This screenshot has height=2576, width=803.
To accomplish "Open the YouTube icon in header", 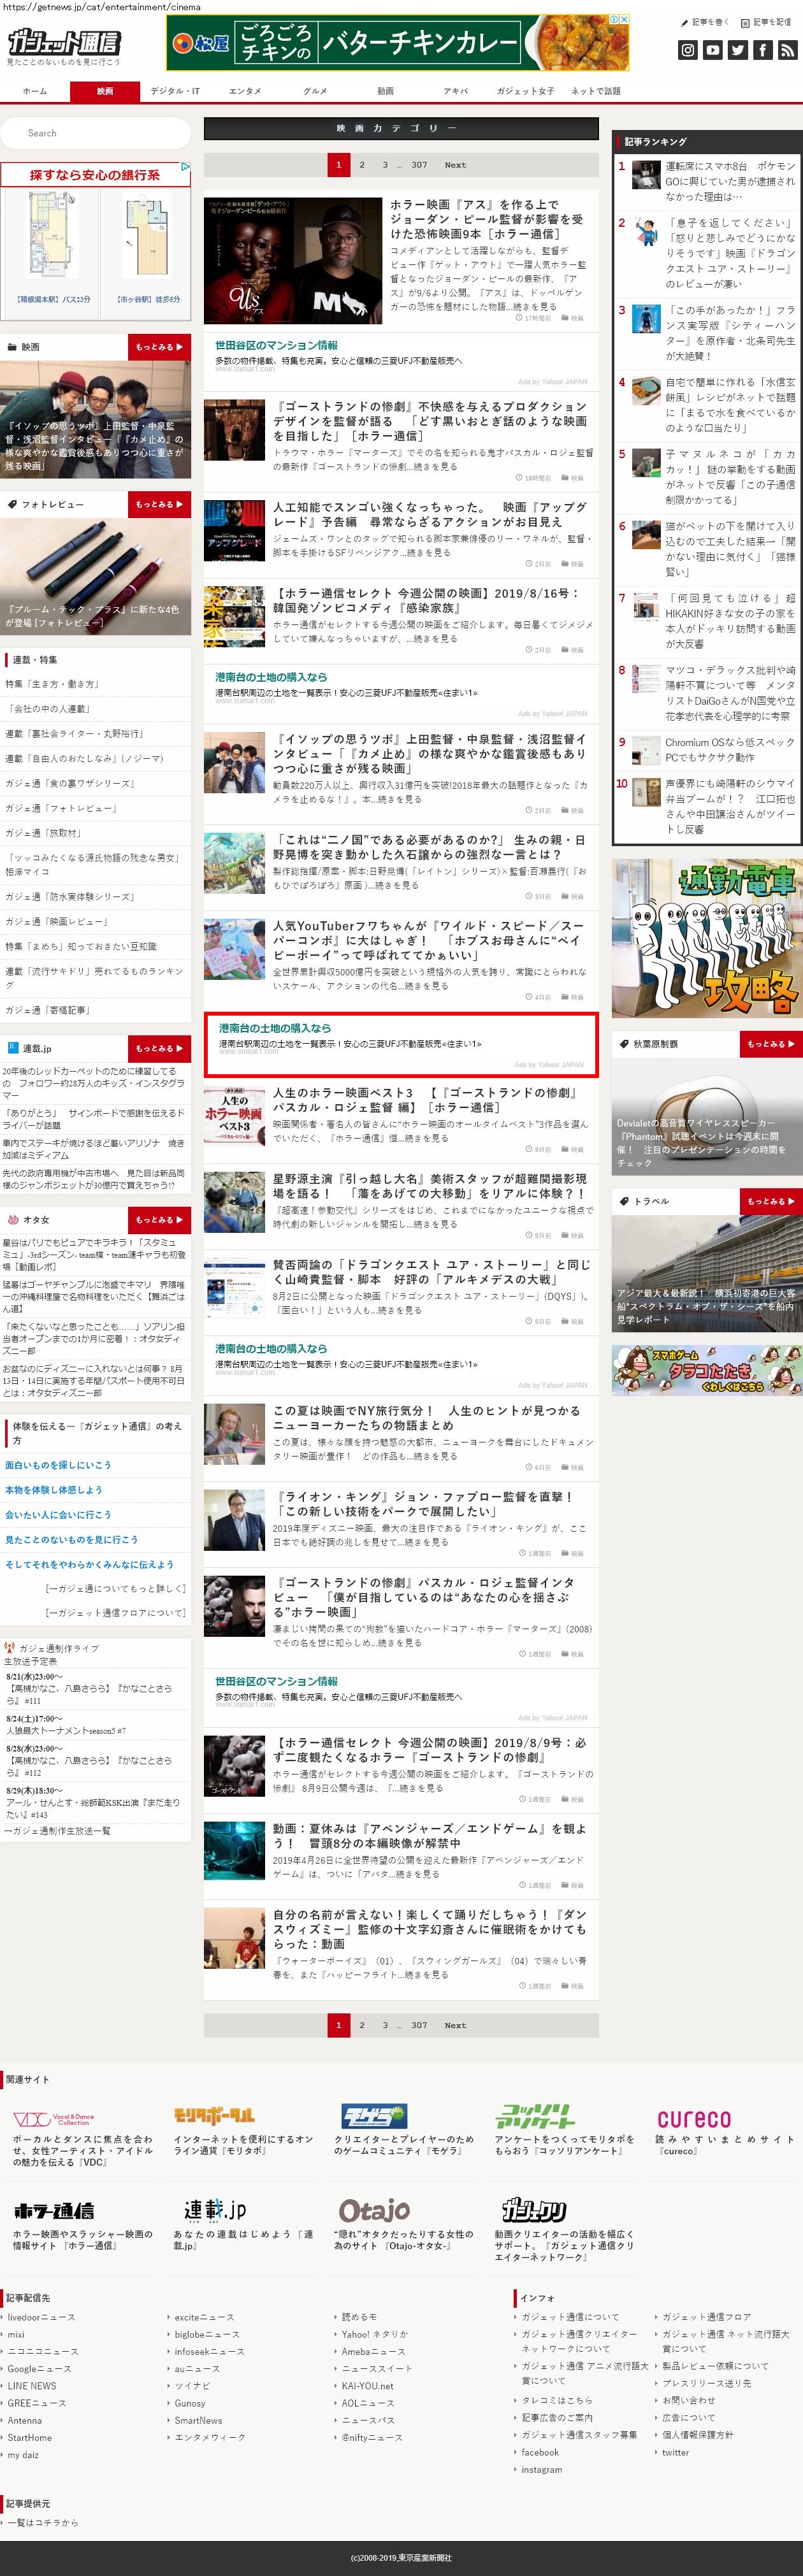I will point(713,49).
